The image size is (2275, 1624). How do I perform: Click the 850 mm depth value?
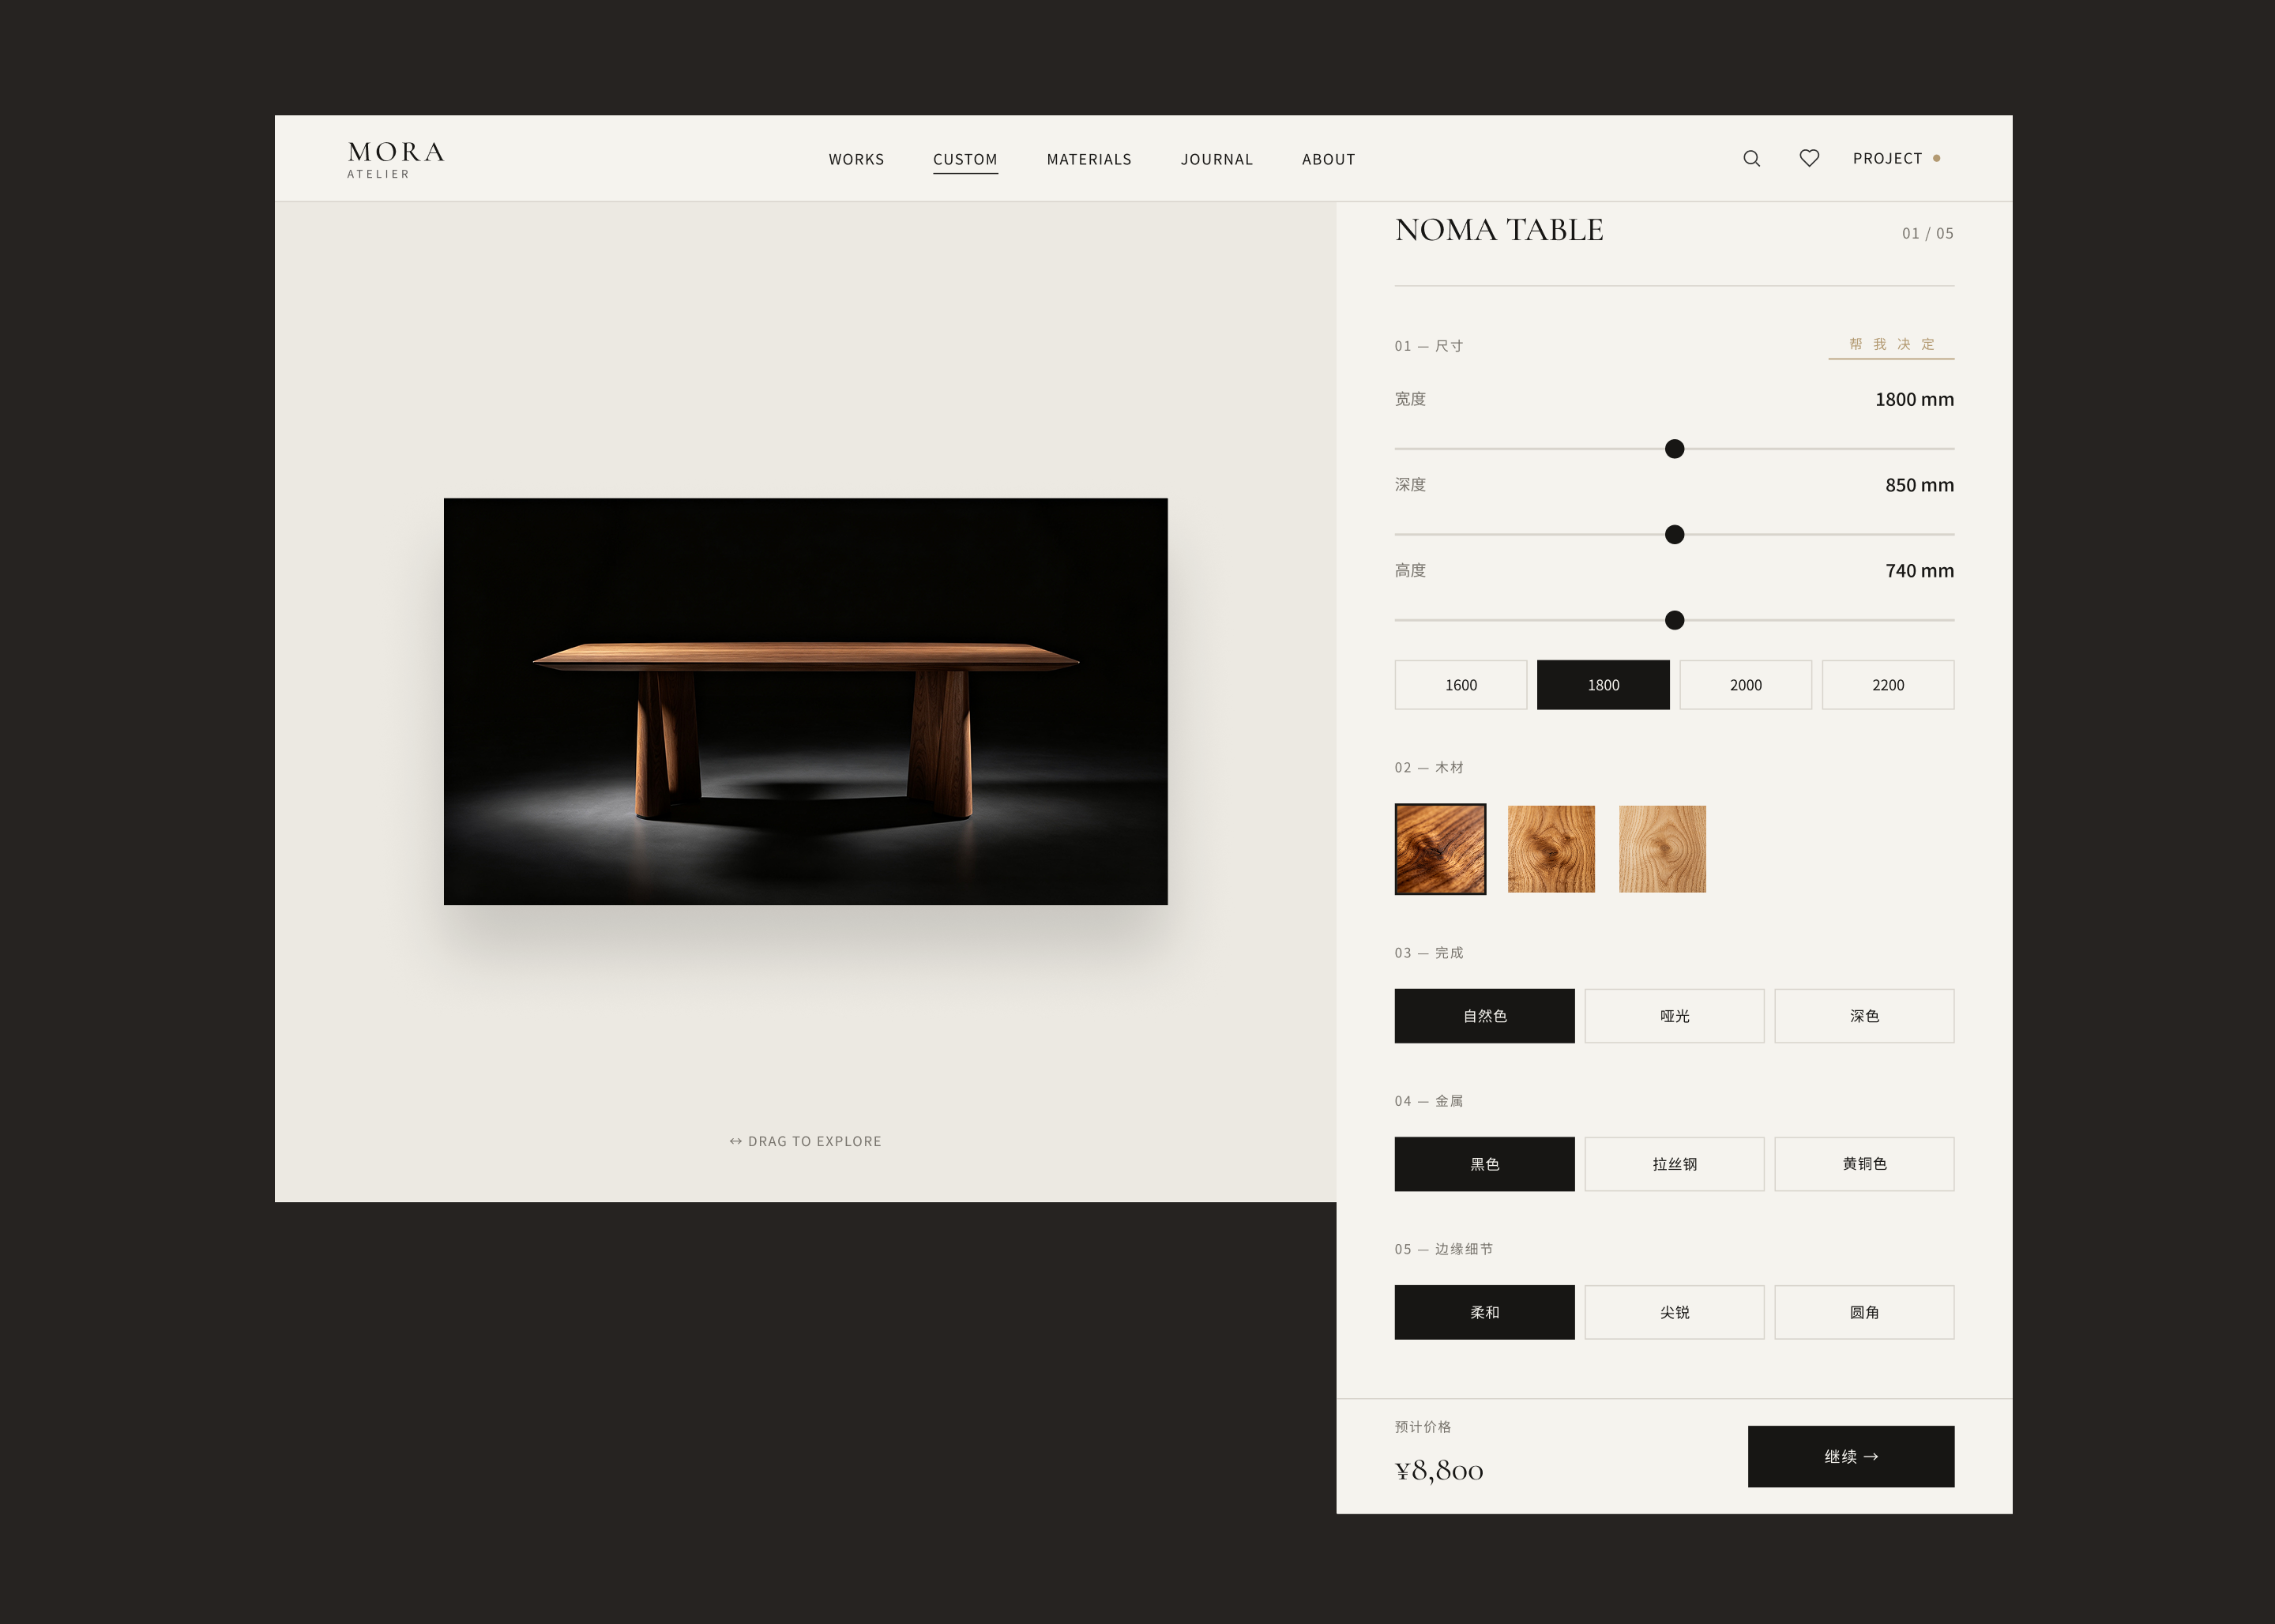pyautogui.click(x=1919, y=485)
